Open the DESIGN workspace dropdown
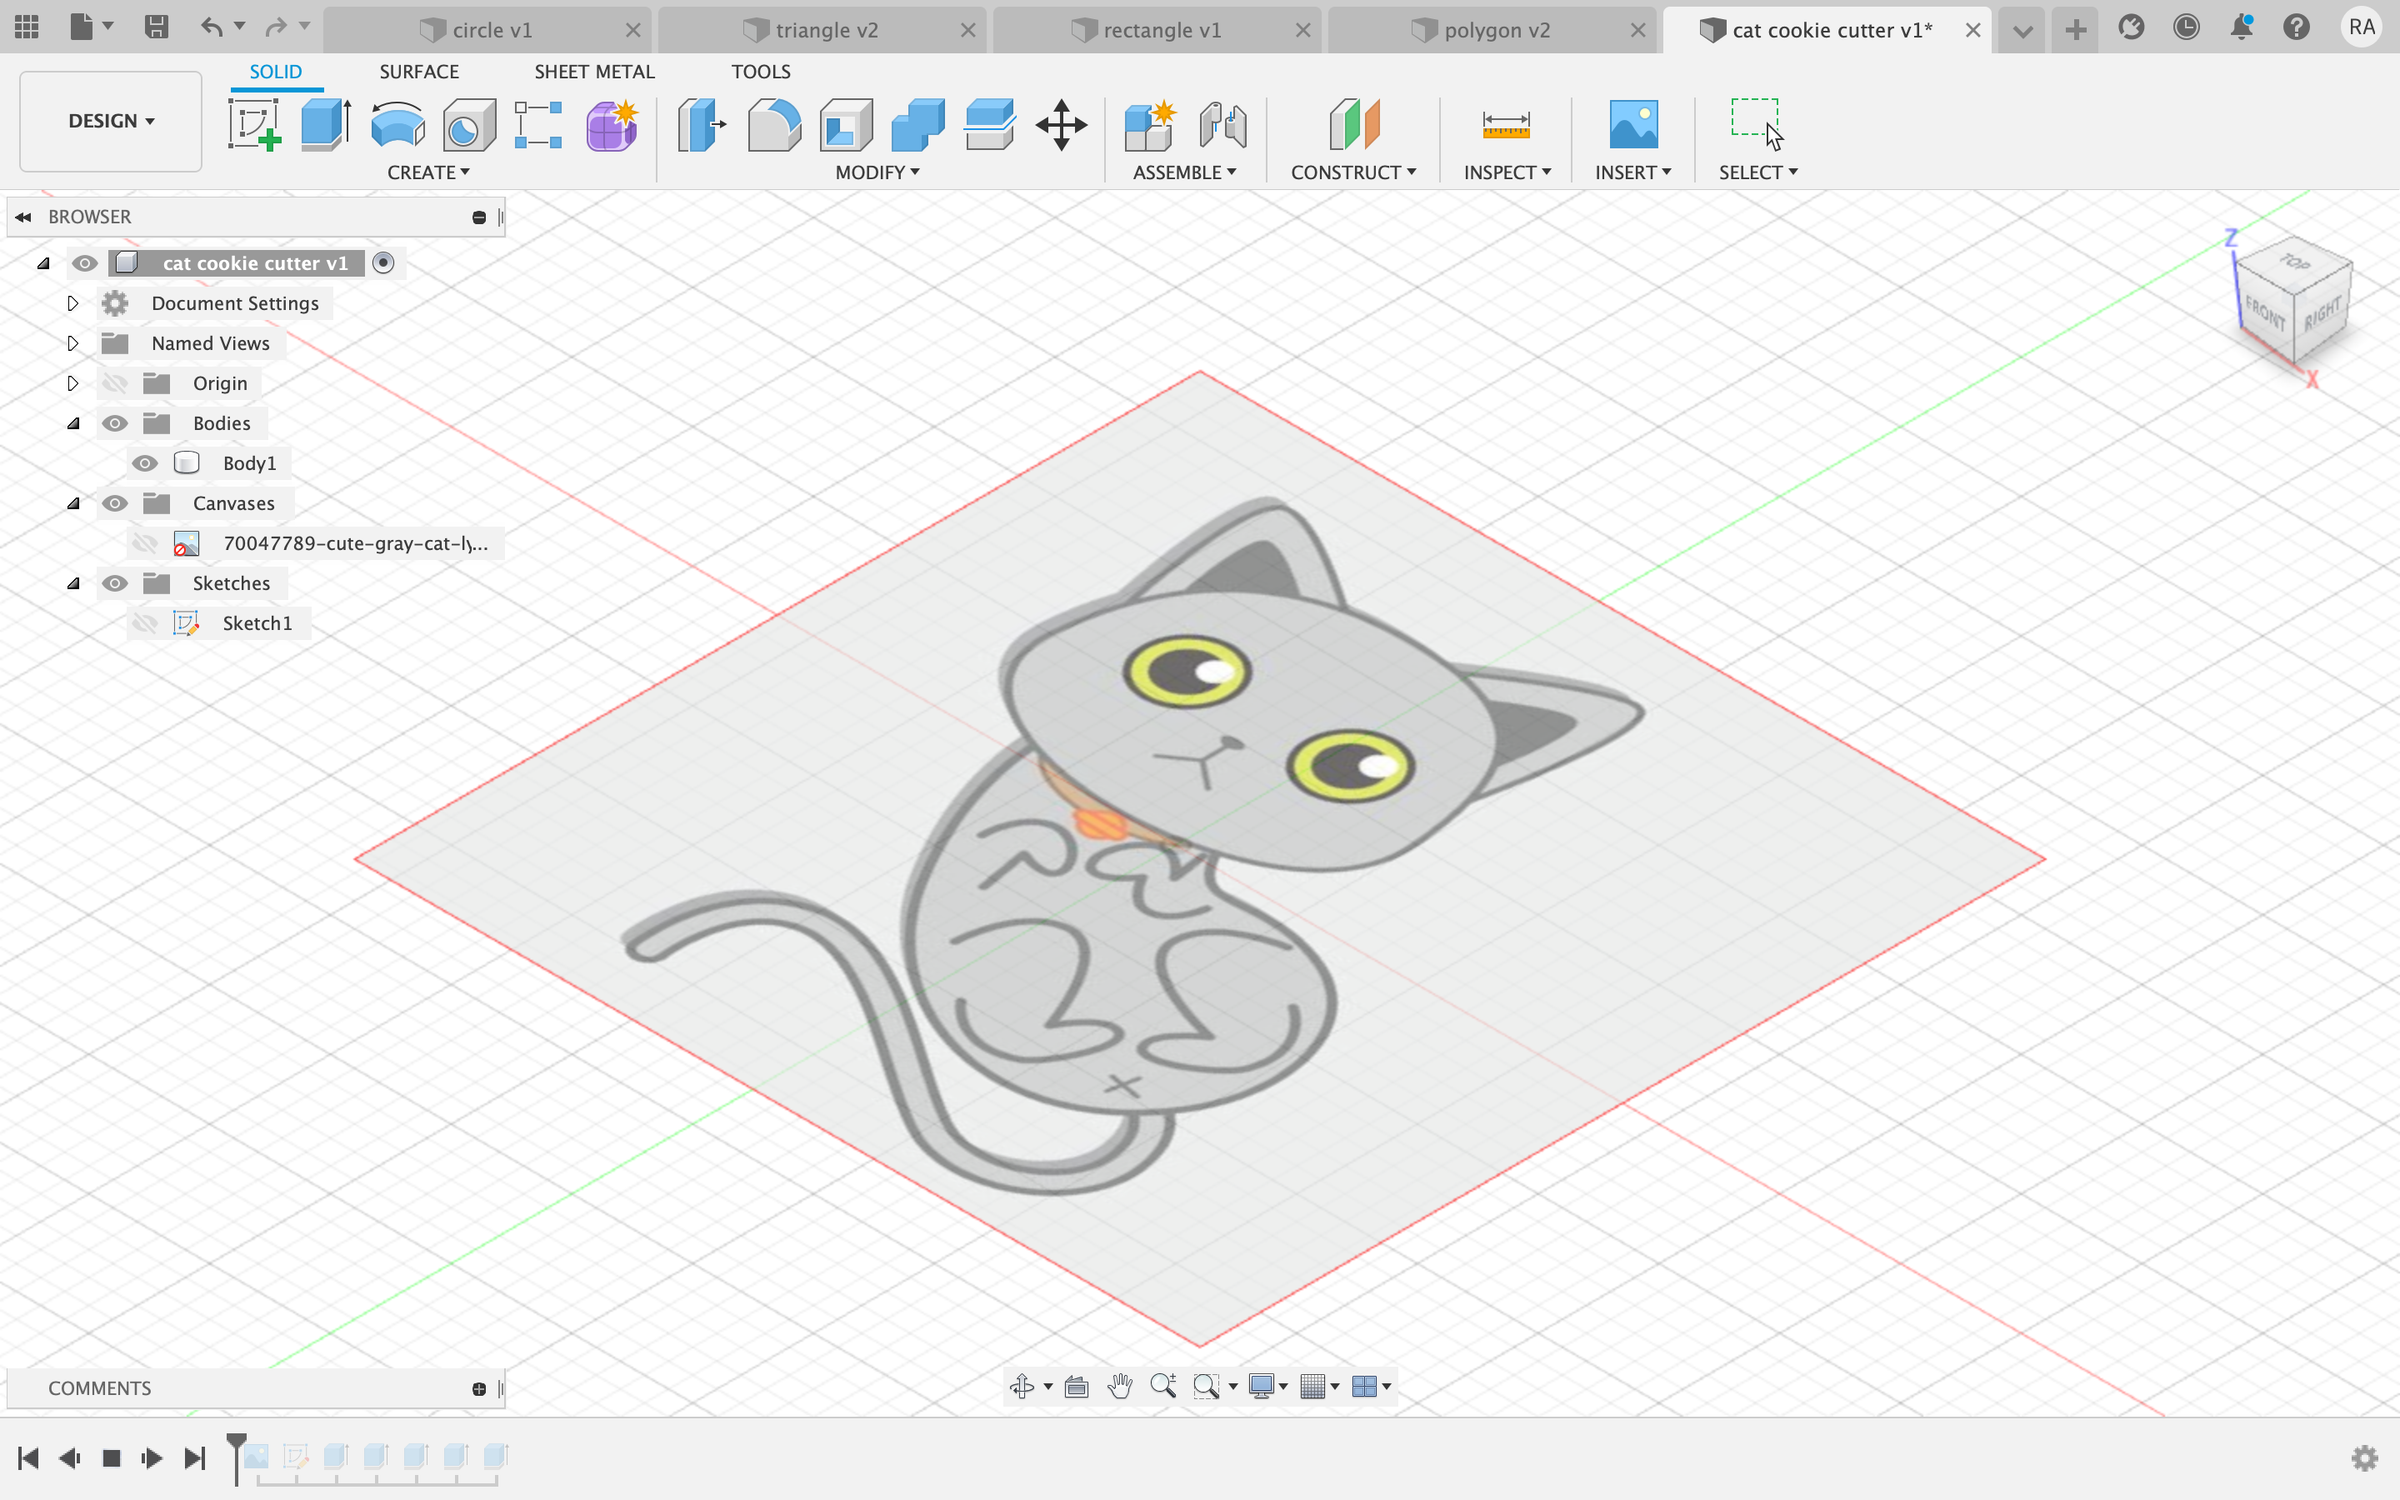The image size is (2400, 1500). pyautogui.click(x=111, y=121)
